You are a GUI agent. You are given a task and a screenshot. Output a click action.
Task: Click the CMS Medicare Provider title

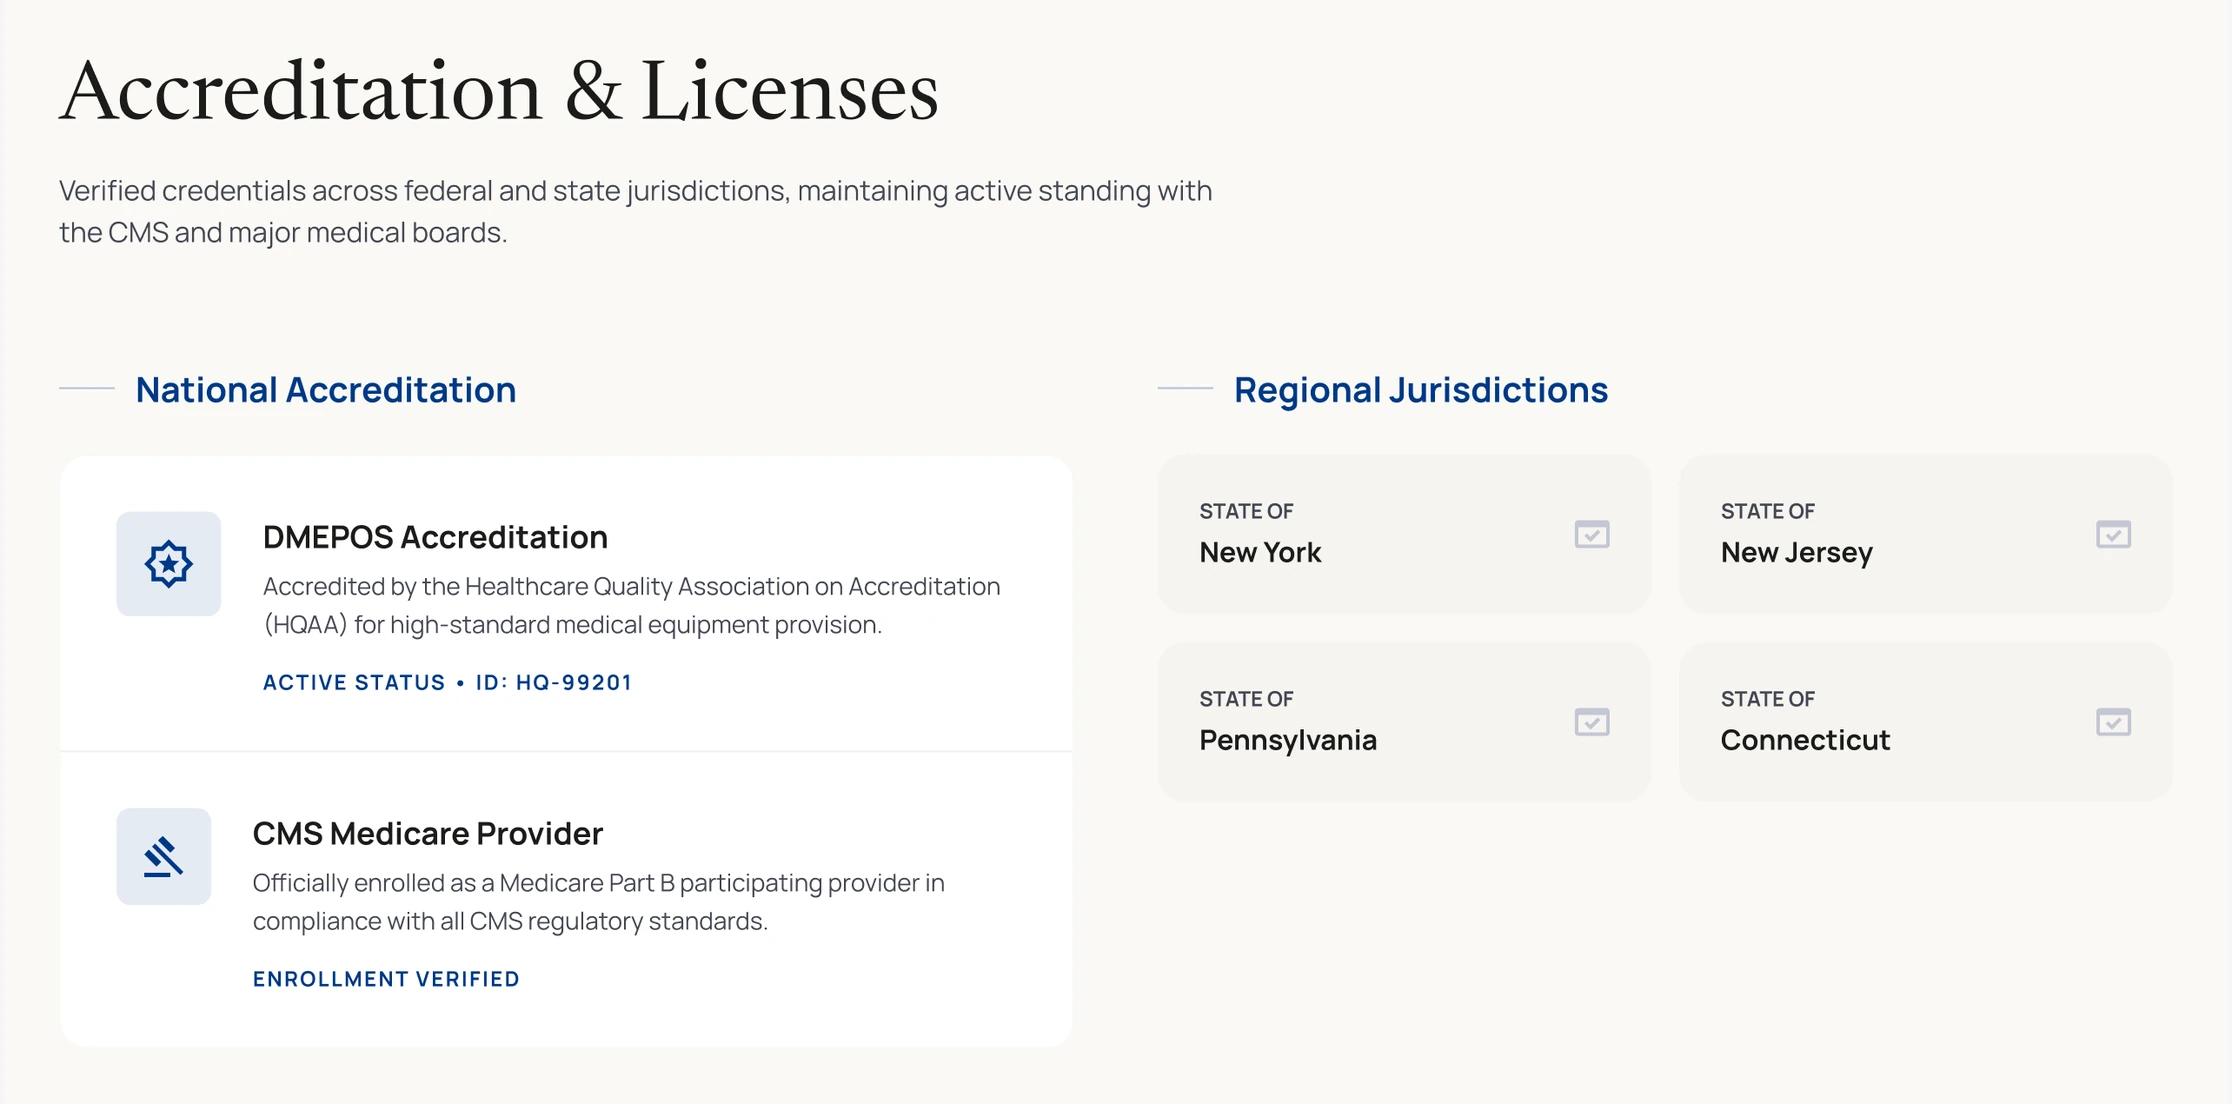pos(428,833)
